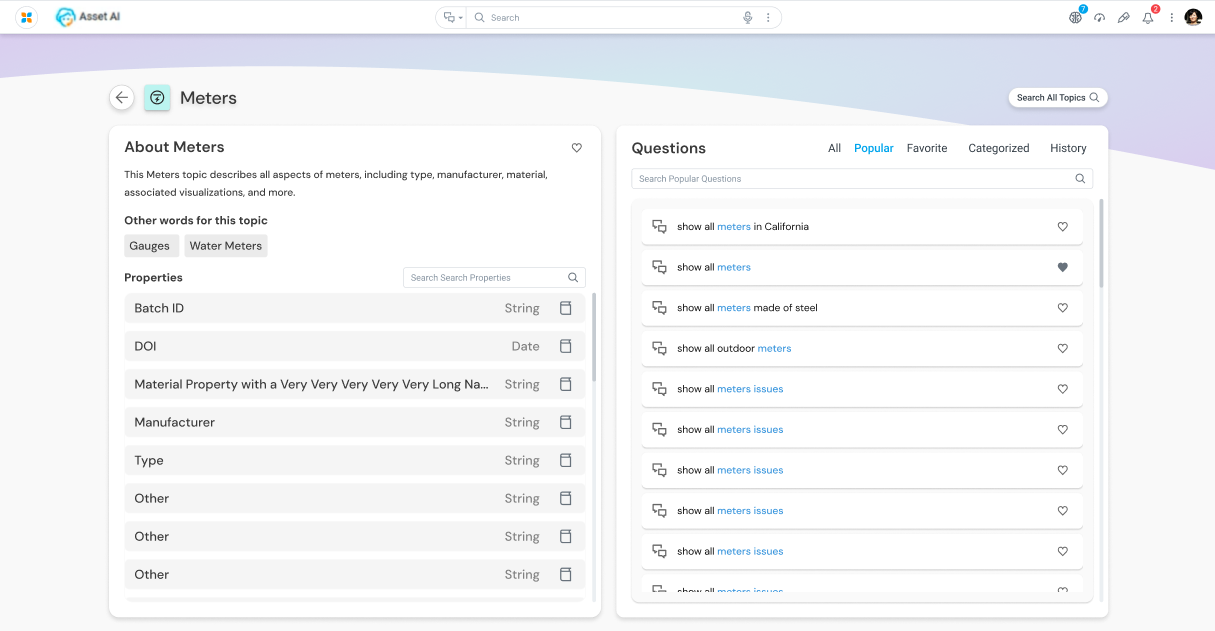Click the microphone icon in search bar

click(747, 18)
